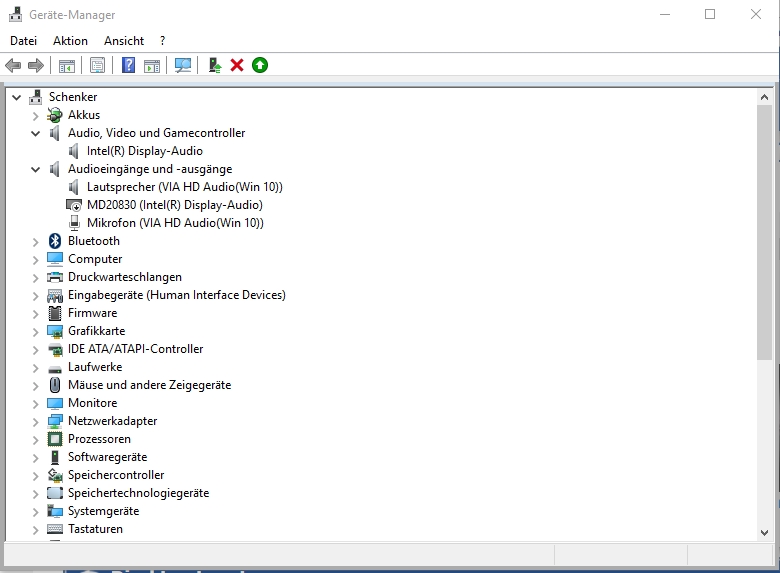Select the Firmware label
The width and height of the screenshot is (780, 573).
click(x=93, y=313)
